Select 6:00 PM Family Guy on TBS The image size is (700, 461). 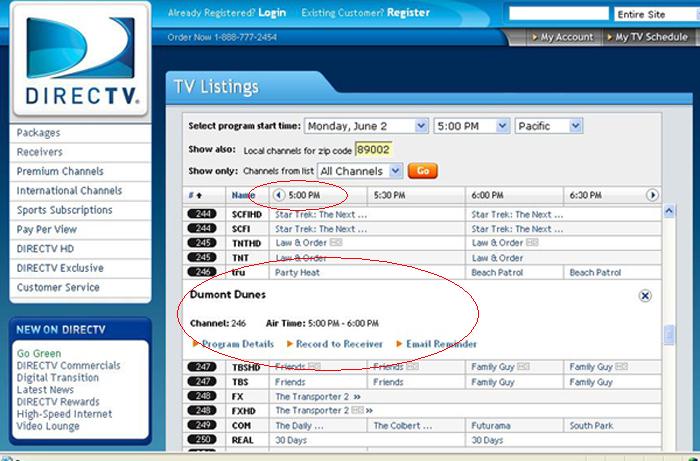[x=493, y=382]
